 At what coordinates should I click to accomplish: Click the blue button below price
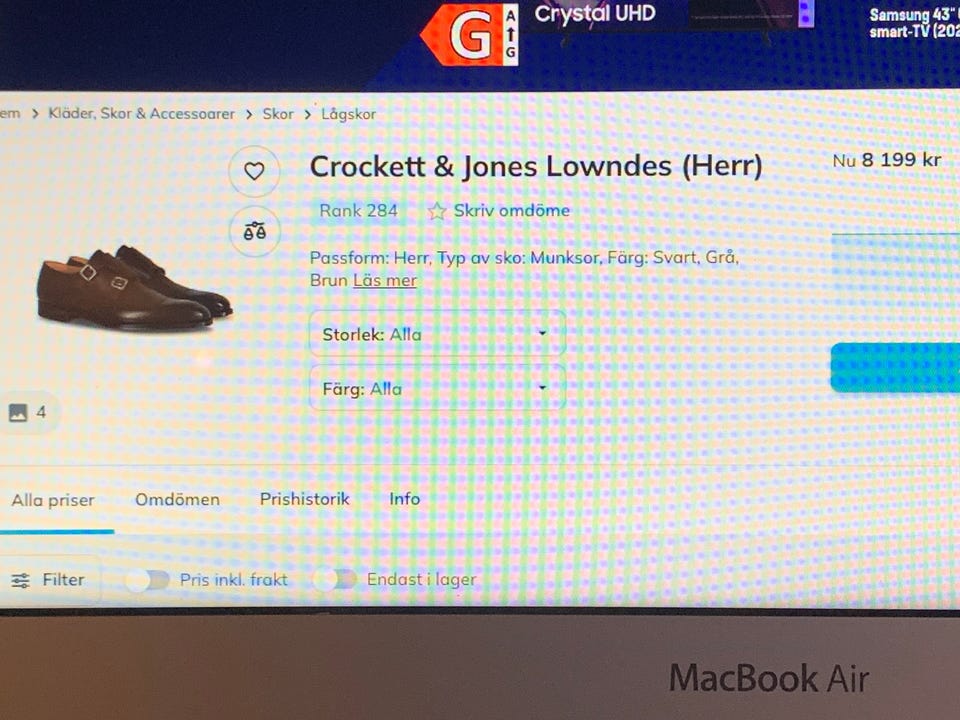895,367
